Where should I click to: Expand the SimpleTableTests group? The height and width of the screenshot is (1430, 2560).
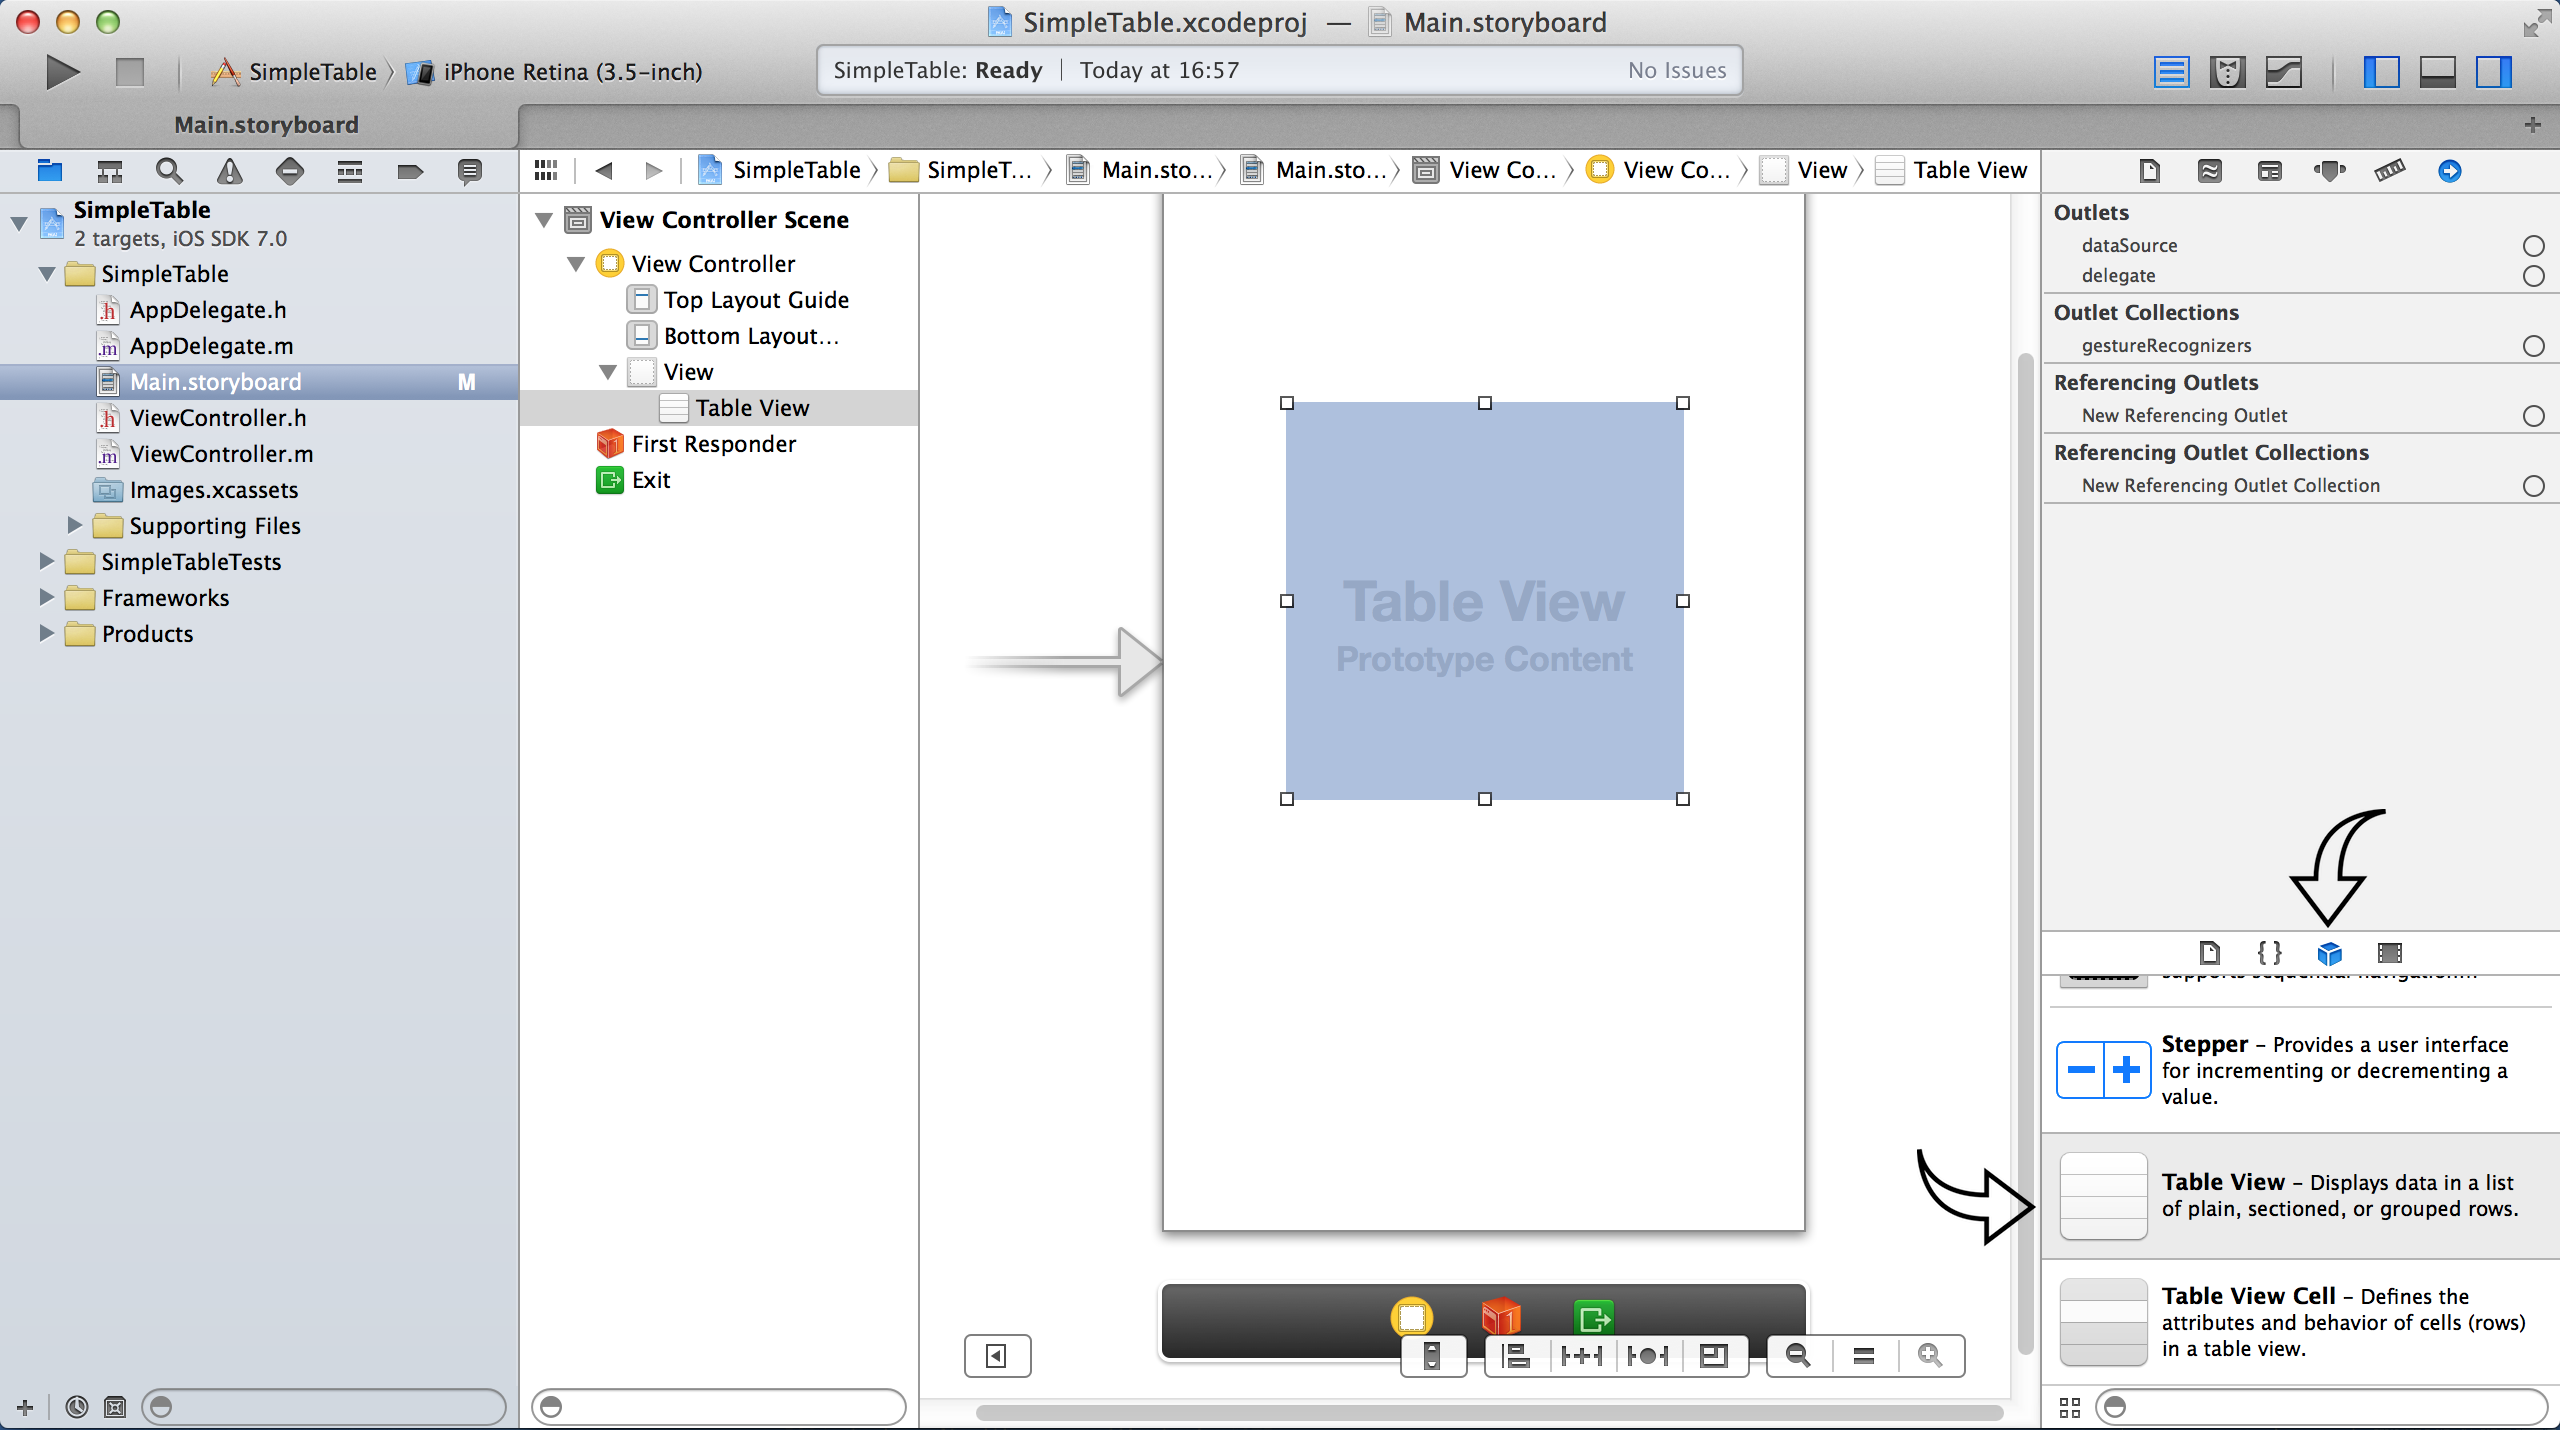(x=46, y=561)
